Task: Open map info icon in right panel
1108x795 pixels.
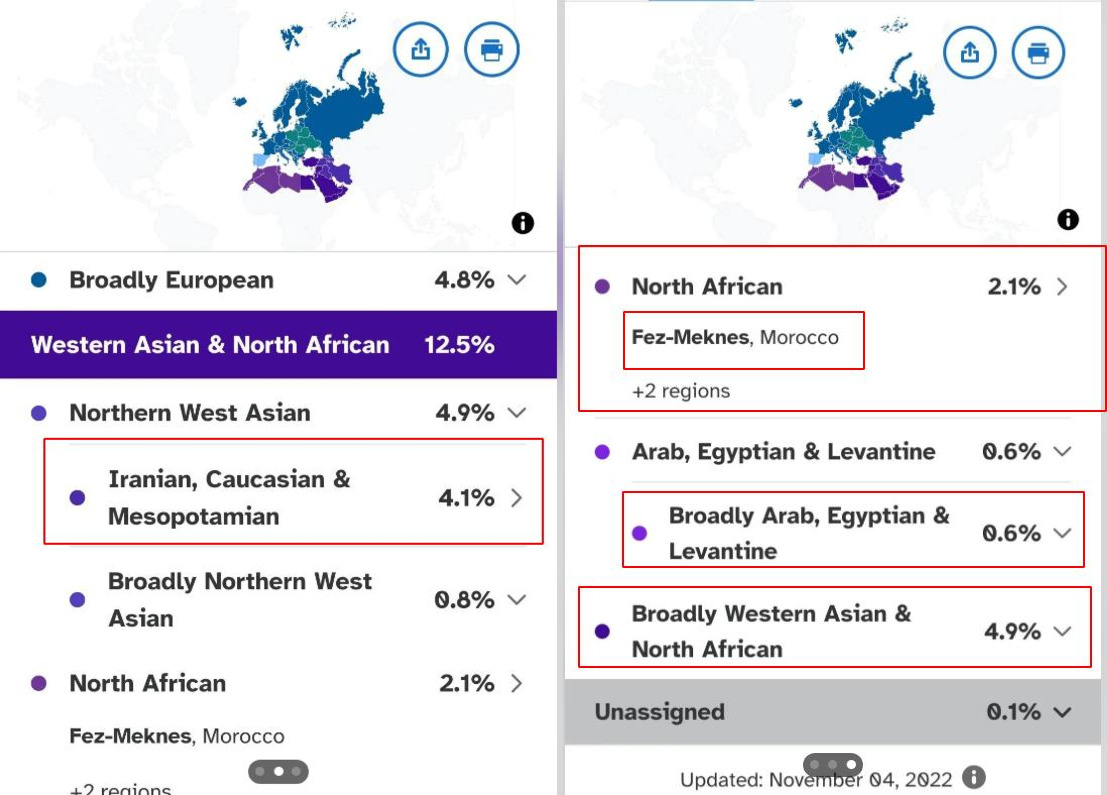Action: (1068, 219)
